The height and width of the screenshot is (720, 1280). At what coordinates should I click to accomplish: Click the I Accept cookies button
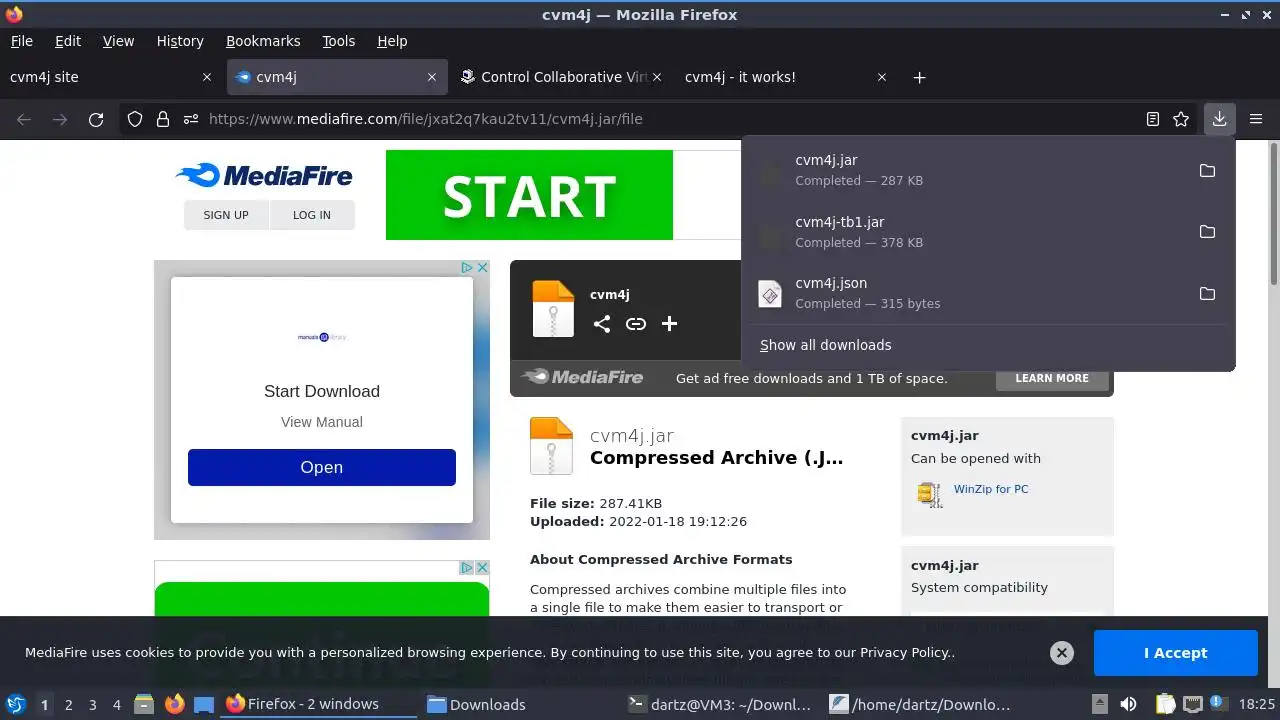pos(1176,653)
